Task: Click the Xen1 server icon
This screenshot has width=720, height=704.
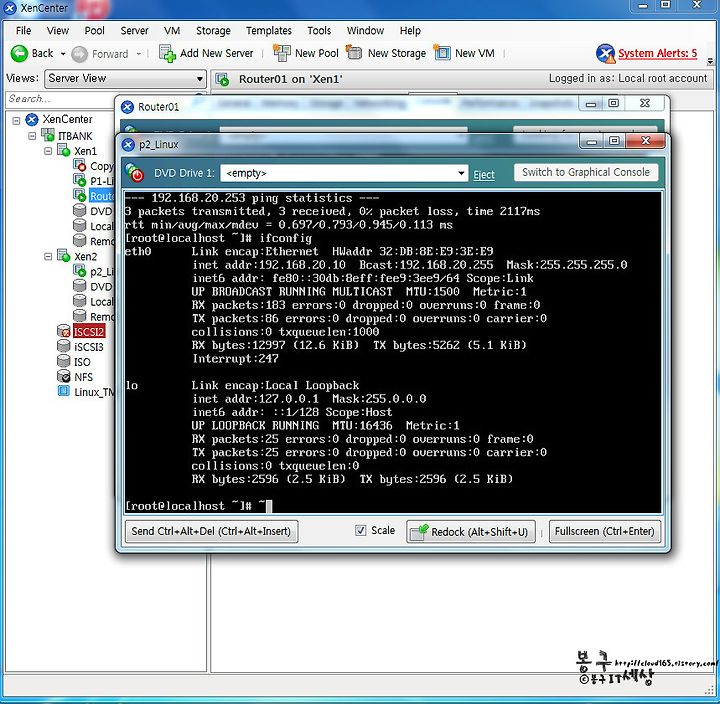Action: point(63,150)
